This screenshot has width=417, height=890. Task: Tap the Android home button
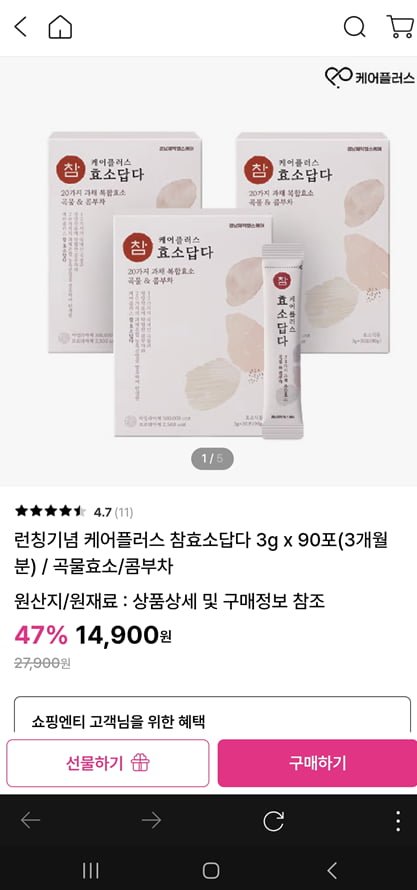(211, 870)
